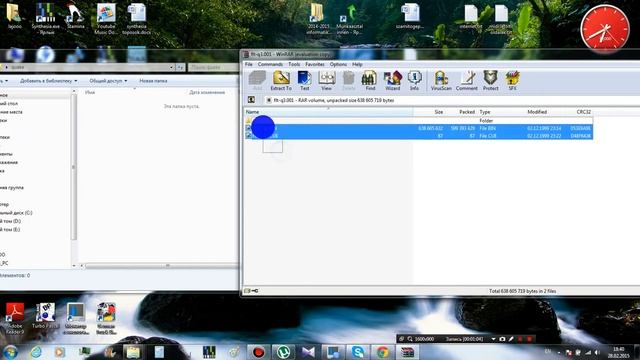
Task: Open the Tools menu in WinRAR
Action: point(294,64)
